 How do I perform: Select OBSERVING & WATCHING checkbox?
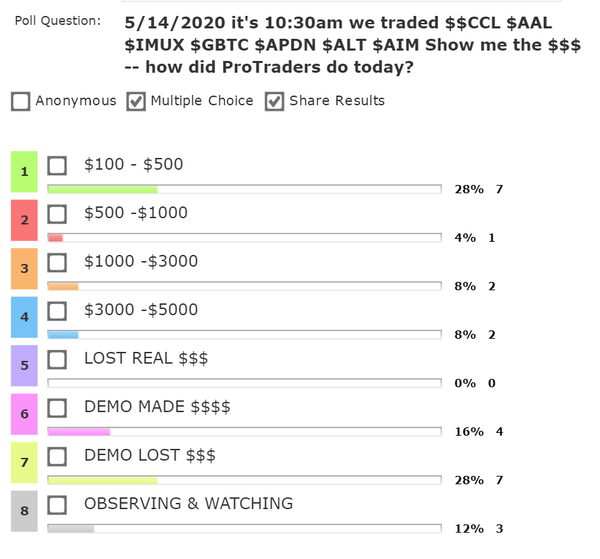(58, 504)
